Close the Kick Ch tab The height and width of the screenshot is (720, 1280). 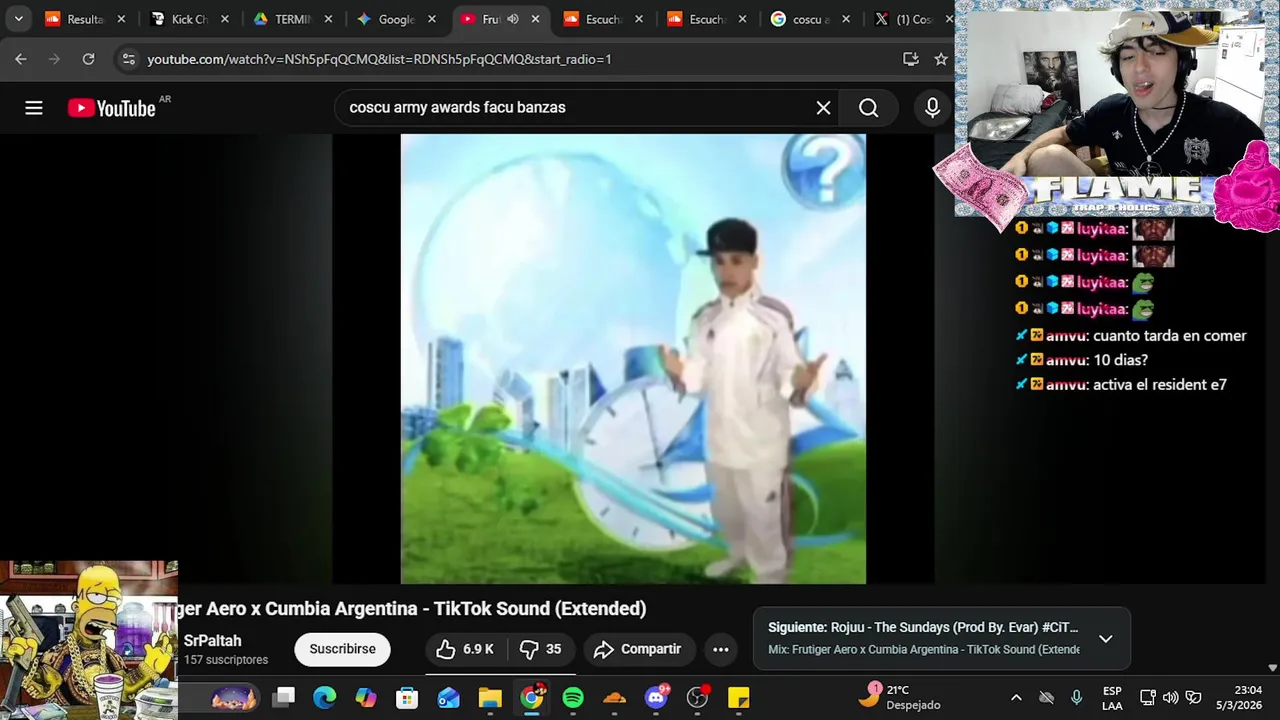pos(225,19)
